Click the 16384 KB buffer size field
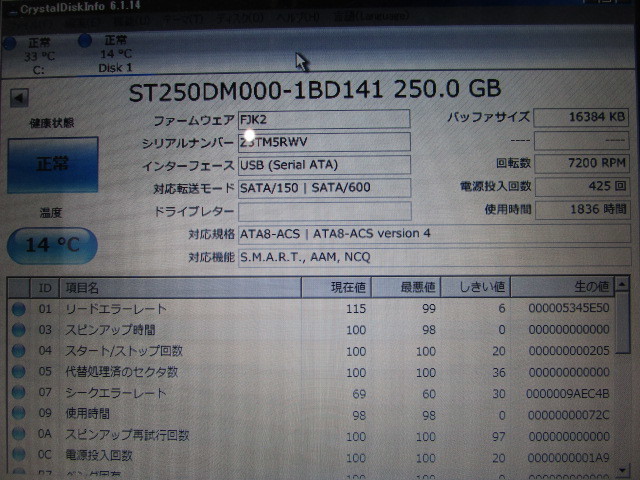 tap(581, 118)
